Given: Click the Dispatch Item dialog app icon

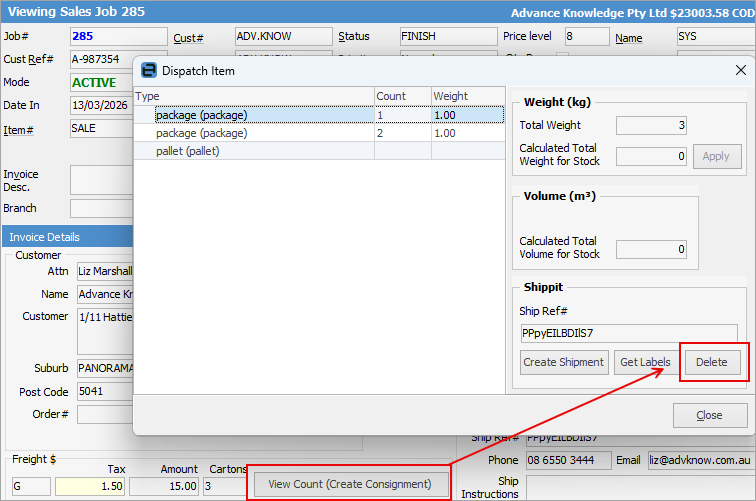Looking at the screenshot, I should 149,70.
